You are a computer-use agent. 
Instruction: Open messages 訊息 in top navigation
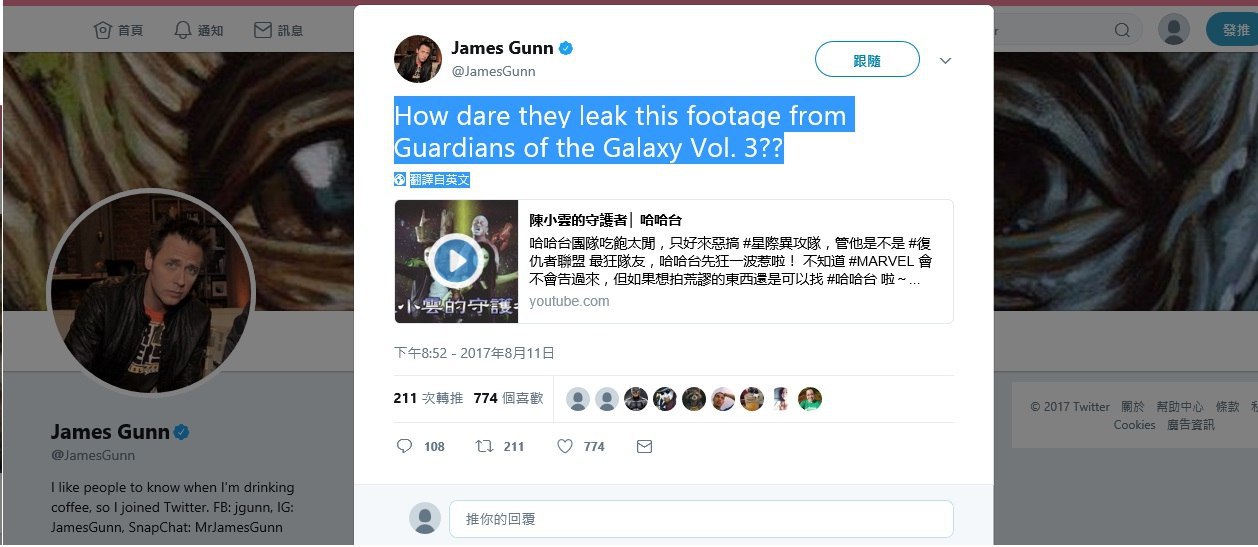click(278, 31)
